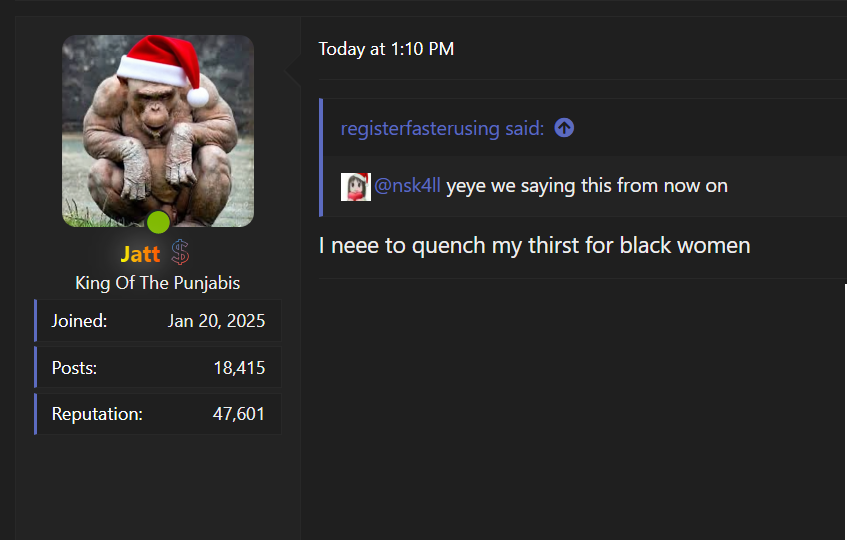Screen dimensions: 847x540
Task: Click the join date "Jan 20, 2025"
Action: tap(216, 321)
